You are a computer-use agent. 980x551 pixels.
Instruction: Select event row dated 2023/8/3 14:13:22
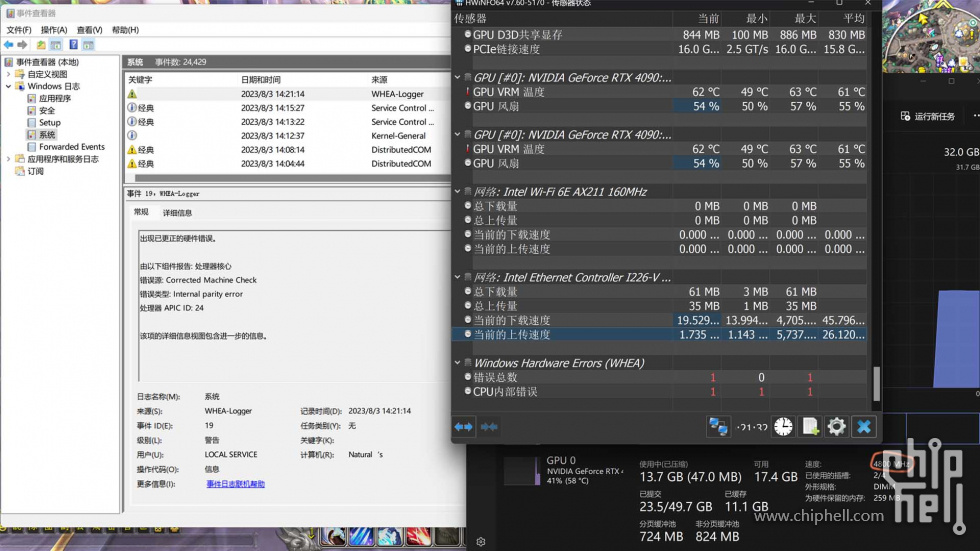click(x=288, y=122)
